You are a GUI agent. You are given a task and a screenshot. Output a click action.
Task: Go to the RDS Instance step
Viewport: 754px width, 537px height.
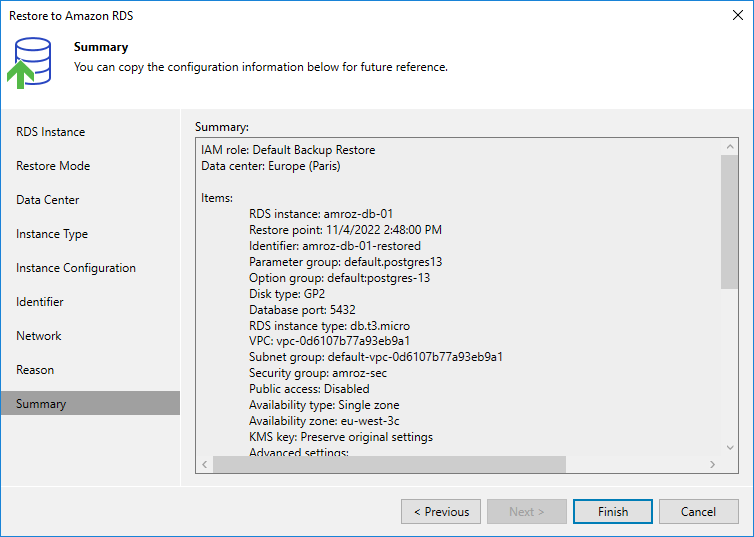point(51,132)
